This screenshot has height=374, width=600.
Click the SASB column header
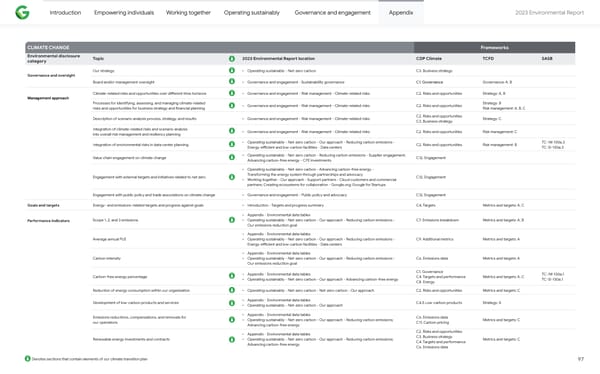tap(547, 59)
